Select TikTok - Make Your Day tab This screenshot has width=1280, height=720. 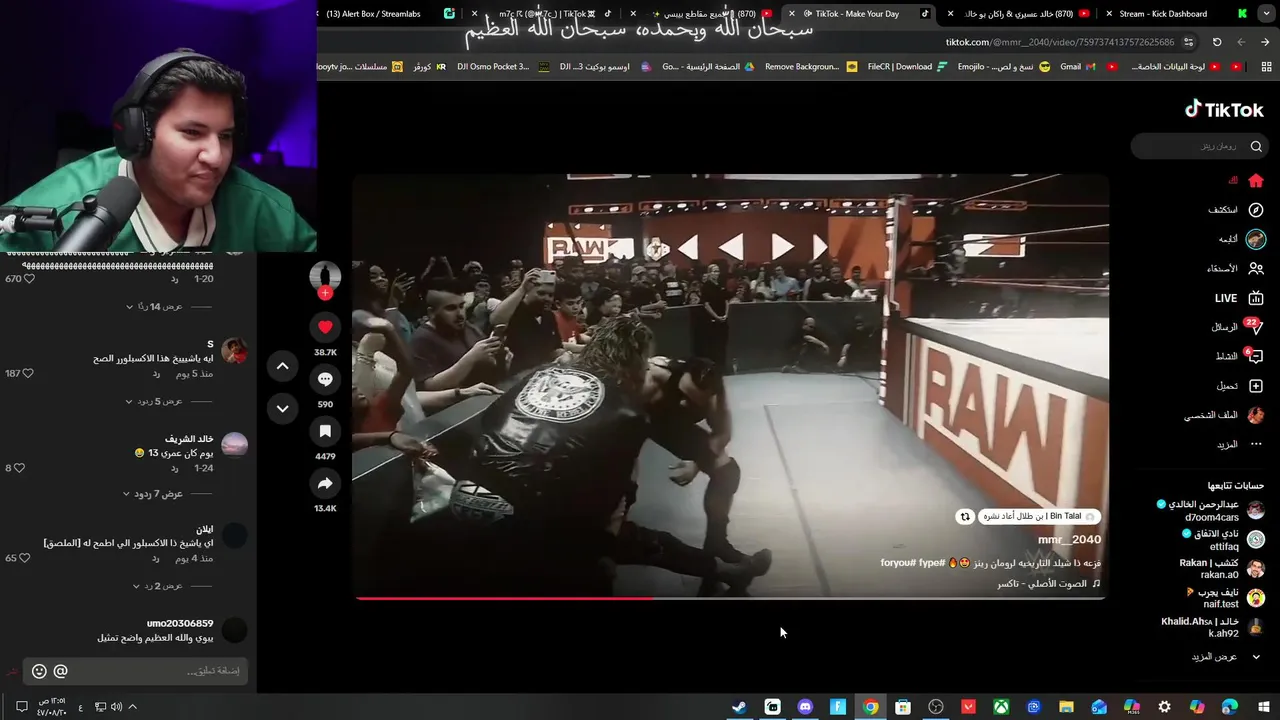tap(860, 14)
